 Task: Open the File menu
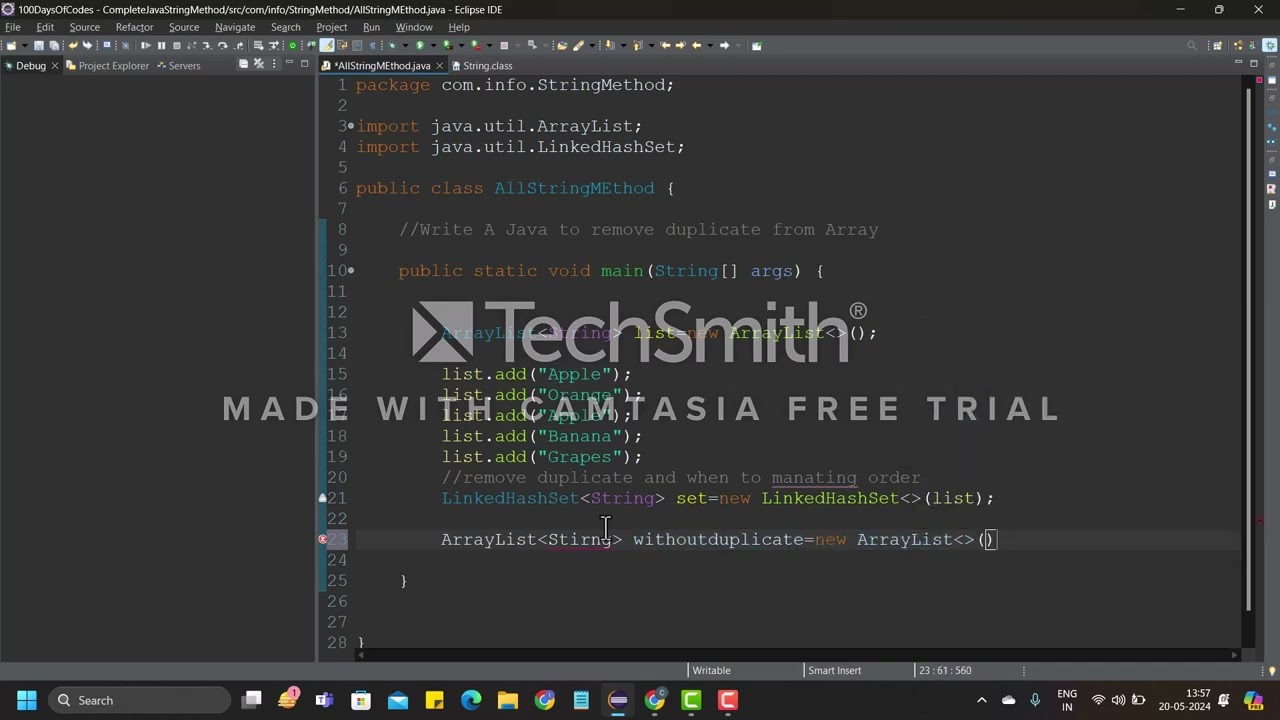click(13, 27)
